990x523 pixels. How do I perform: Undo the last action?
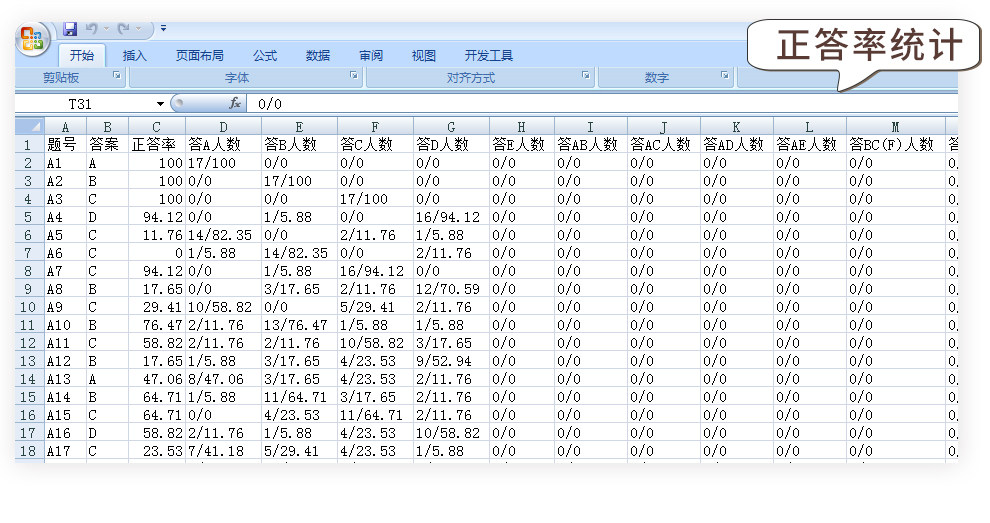coord(92,28)
